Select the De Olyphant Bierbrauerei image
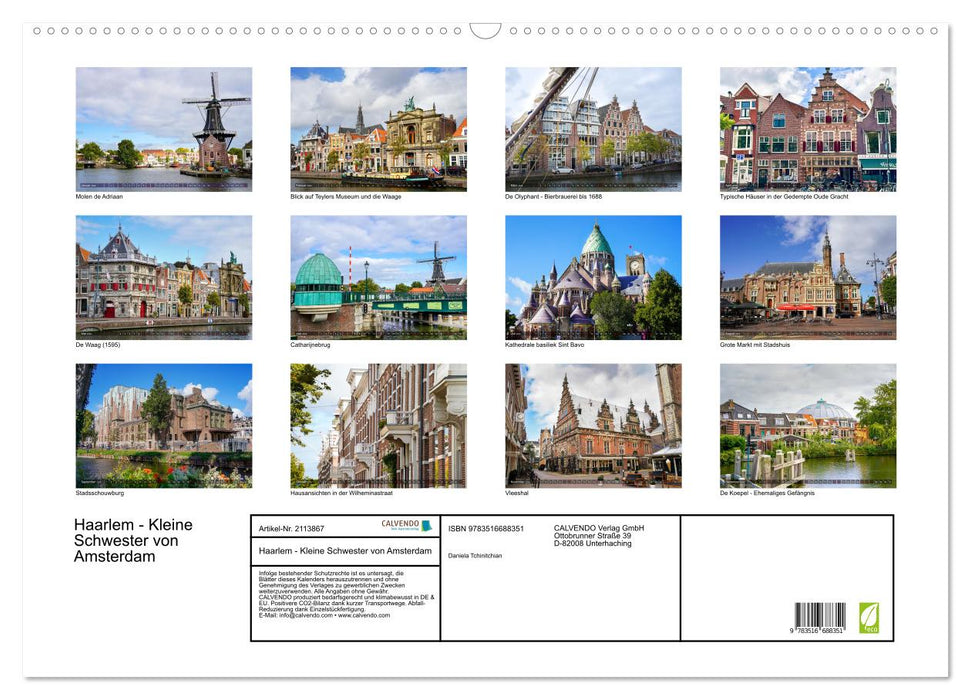Viewport: 971px width, 700px height. 593,127
